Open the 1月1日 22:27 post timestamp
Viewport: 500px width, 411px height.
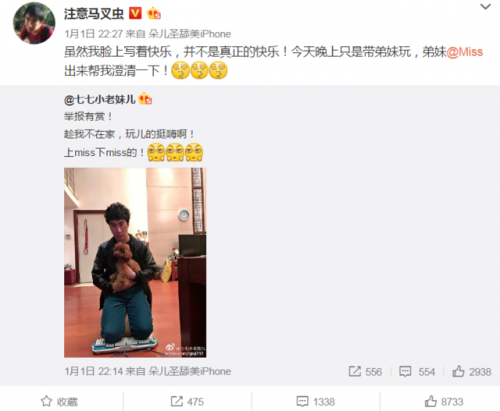point(94,34)
